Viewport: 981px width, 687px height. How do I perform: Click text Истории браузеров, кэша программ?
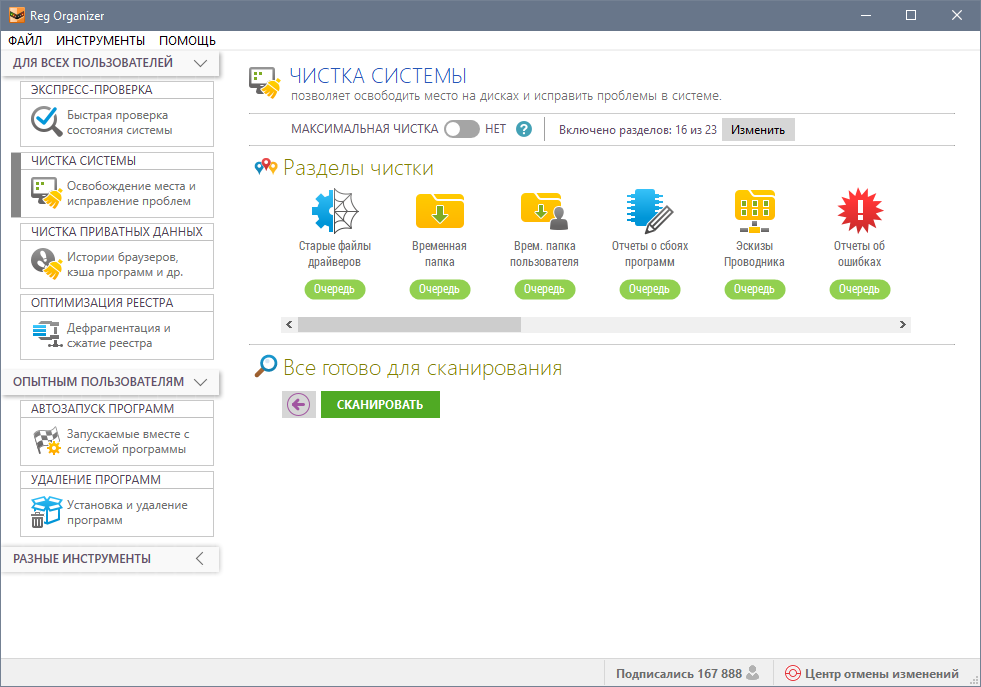click(x=125, y=265)
